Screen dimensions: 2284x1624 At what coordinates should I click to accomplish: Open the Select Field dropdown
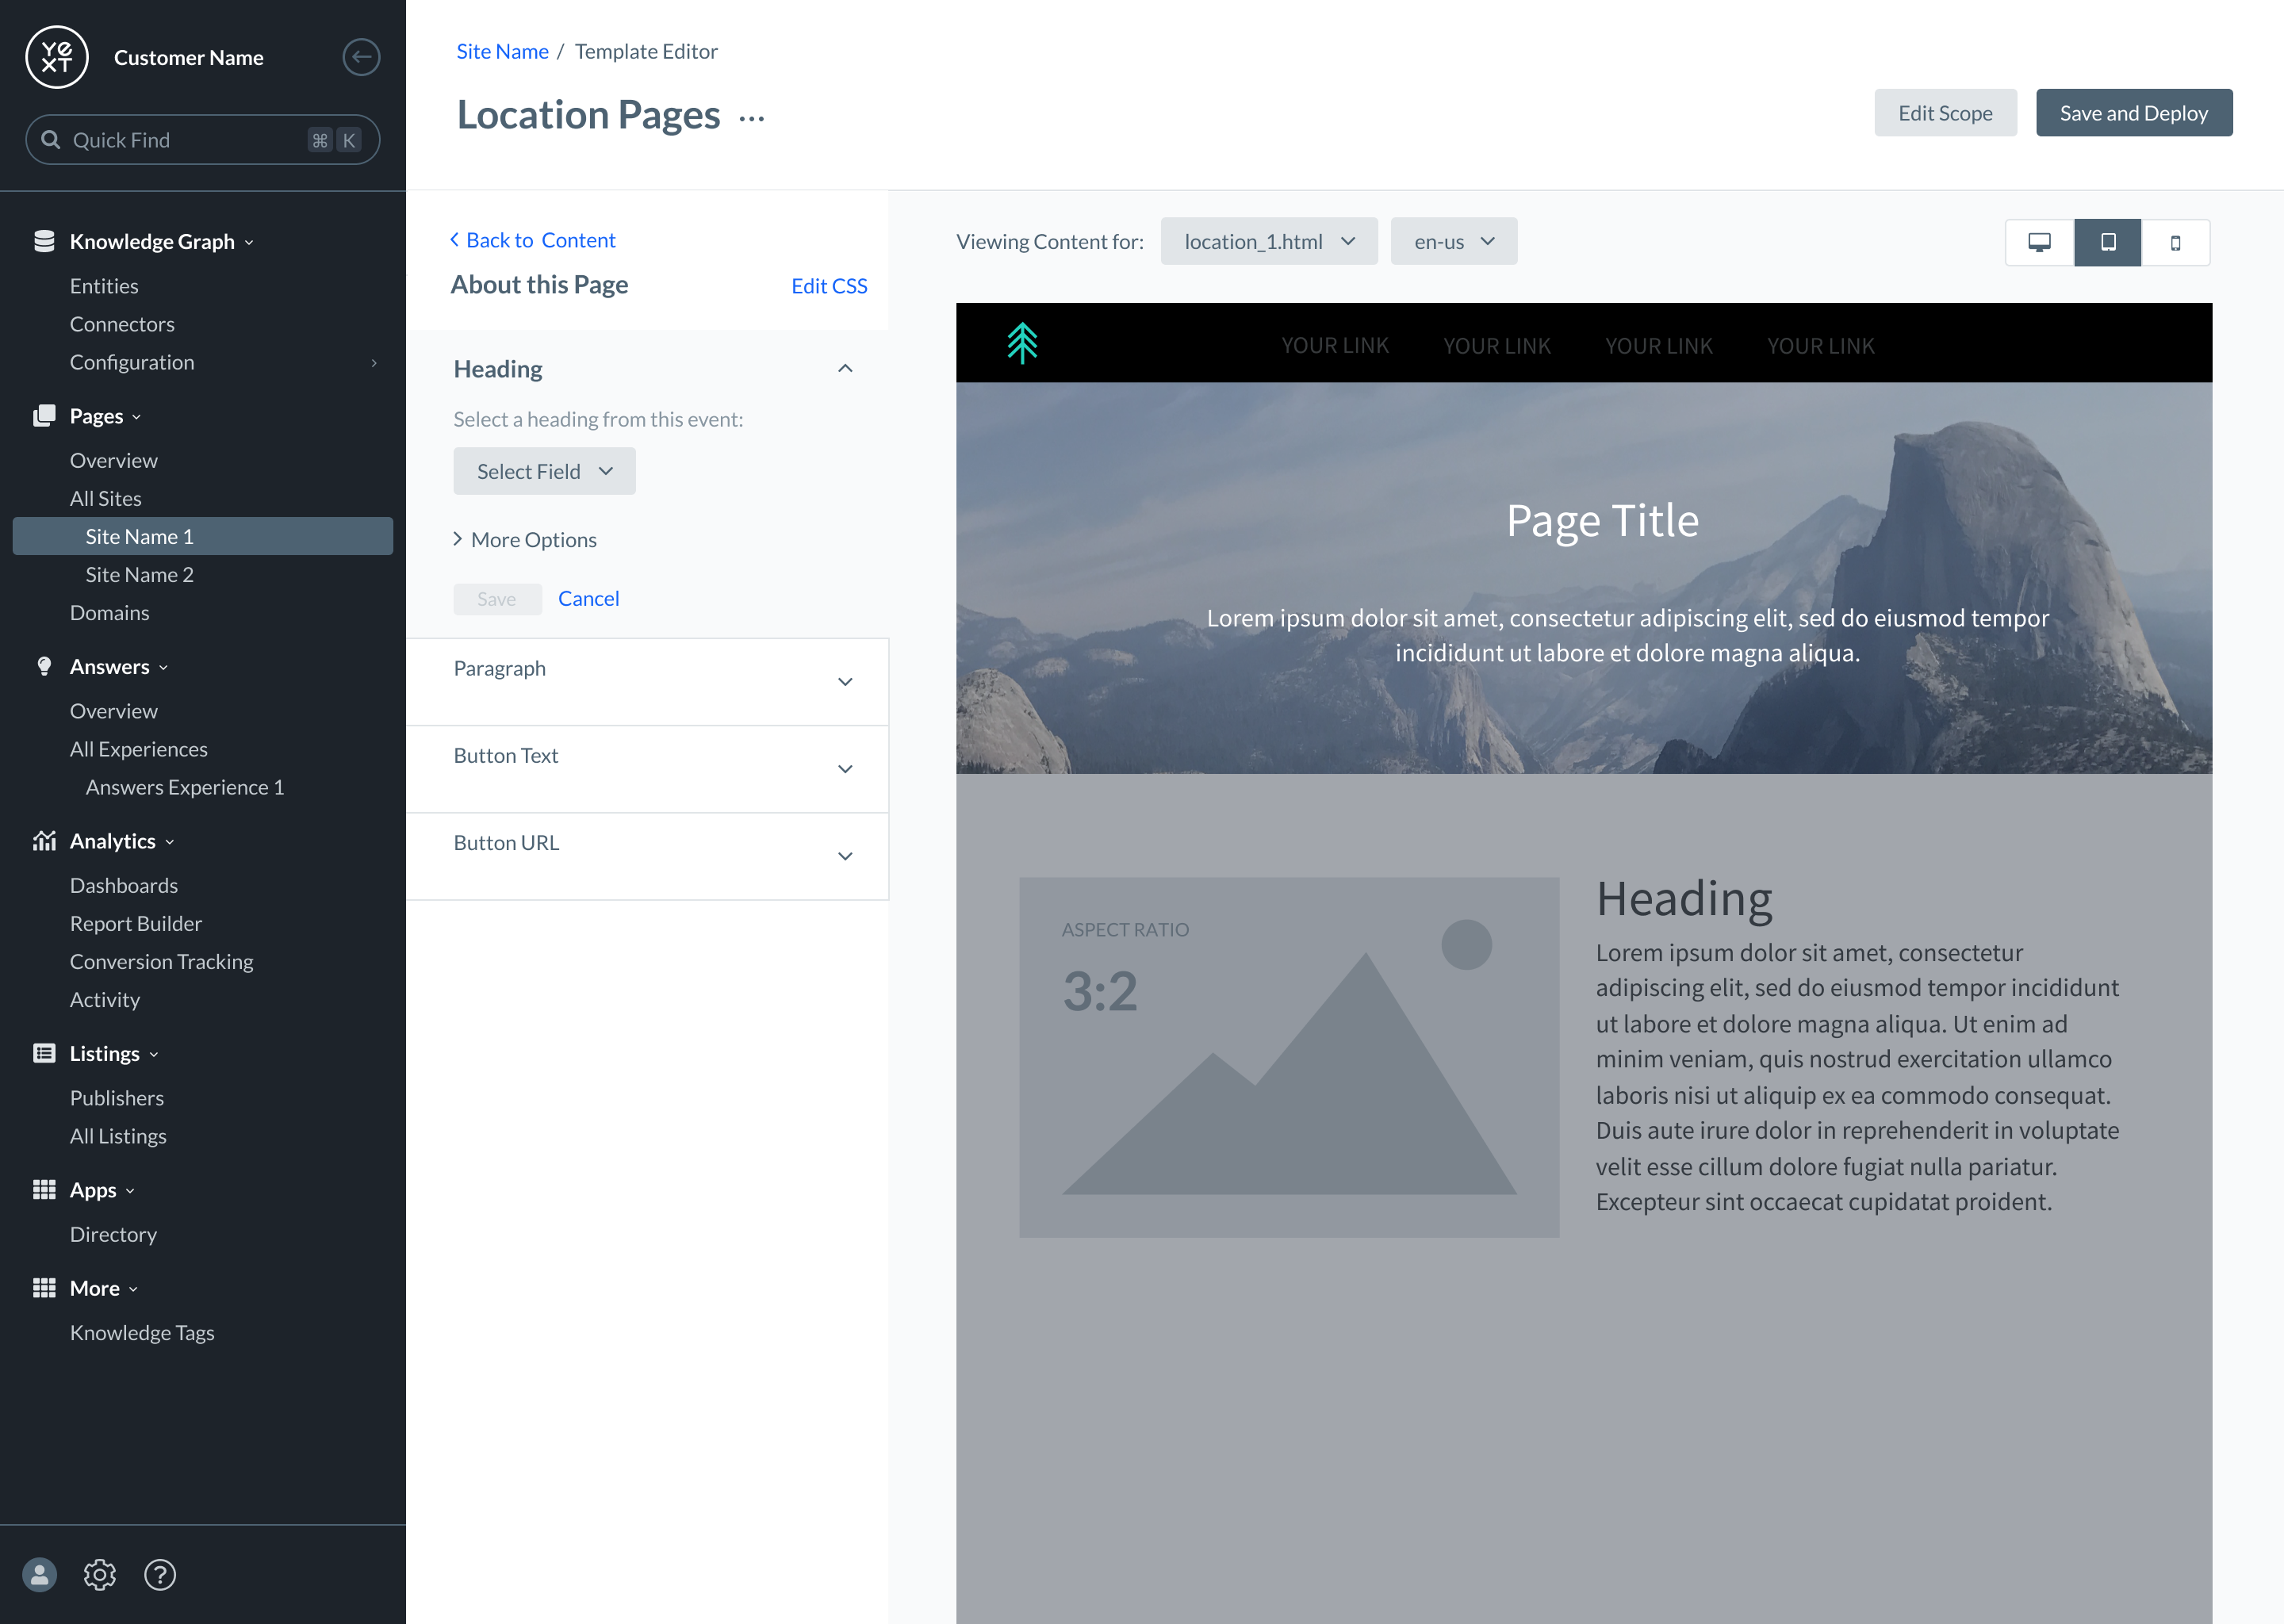(544, 471)
